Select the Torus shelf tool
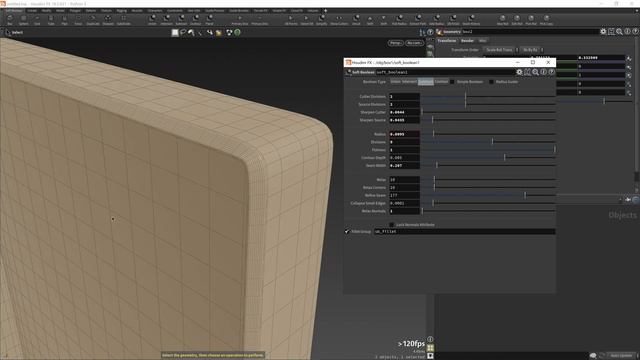Viewport: 640px width, 360px height. click(78, 20)
